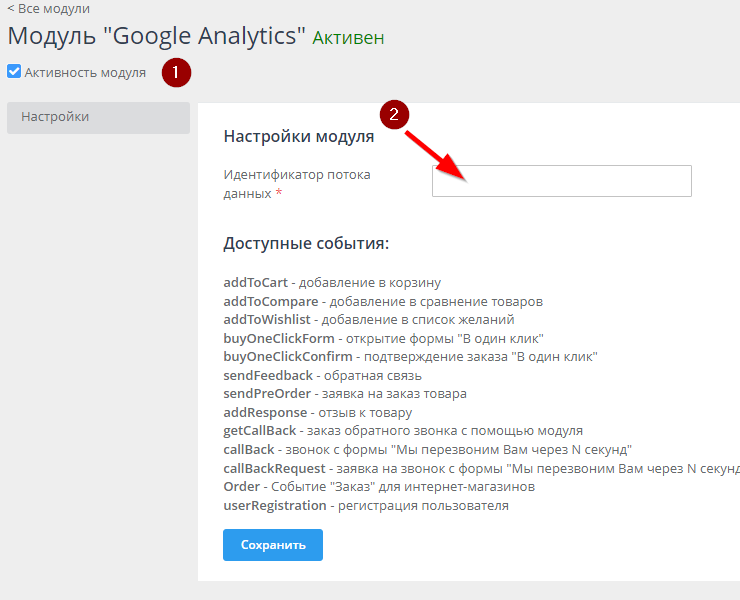
Task: Click the Order event name
Action: [242, 487]
